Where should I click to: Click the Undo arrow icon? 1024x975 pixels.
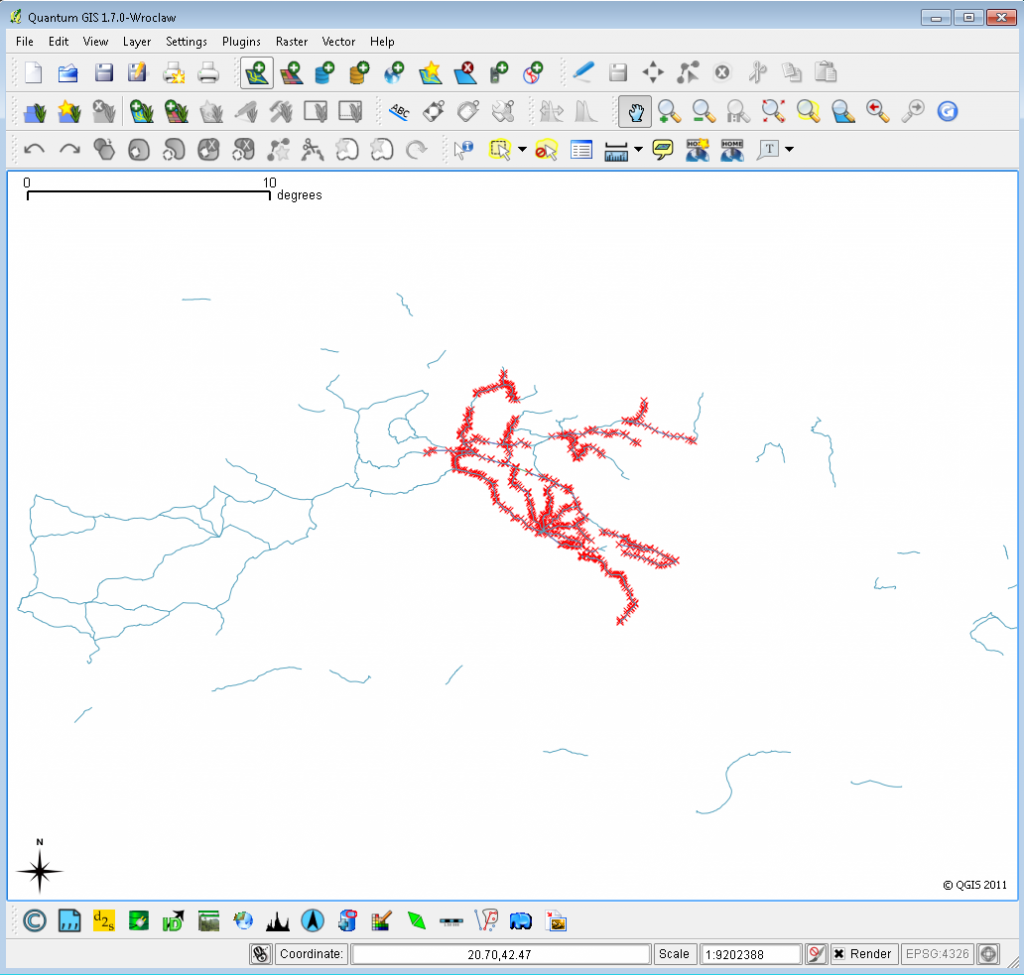[34, 150]
